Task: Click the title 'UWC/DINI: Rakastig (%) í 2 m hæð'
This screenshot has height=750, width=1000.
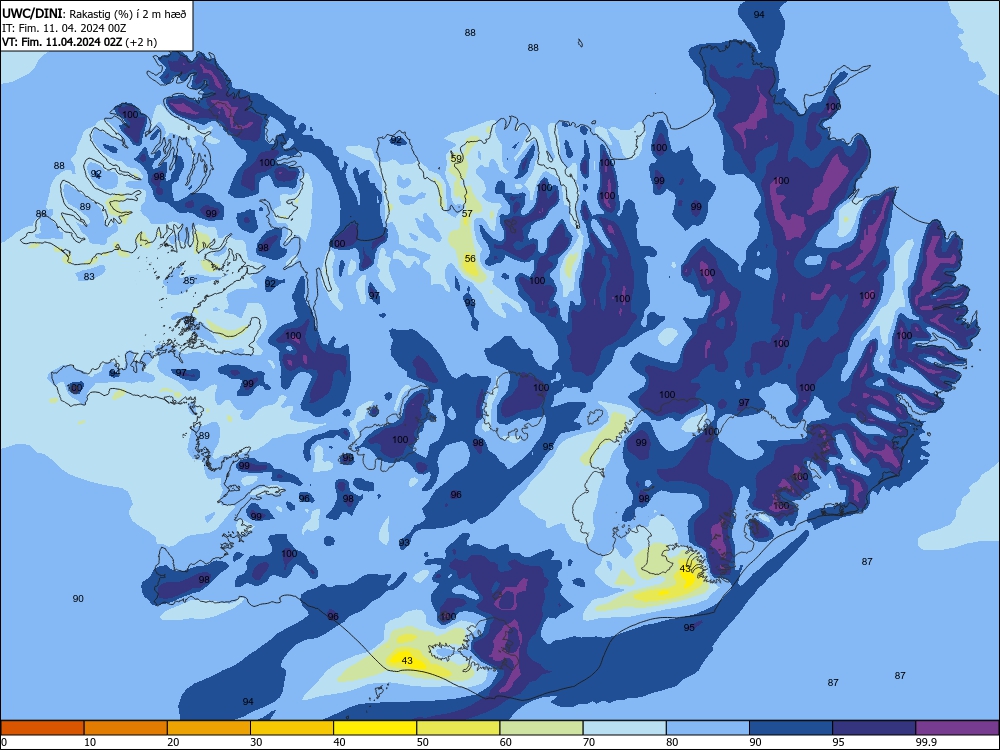Action: click(x=94, y=13)
